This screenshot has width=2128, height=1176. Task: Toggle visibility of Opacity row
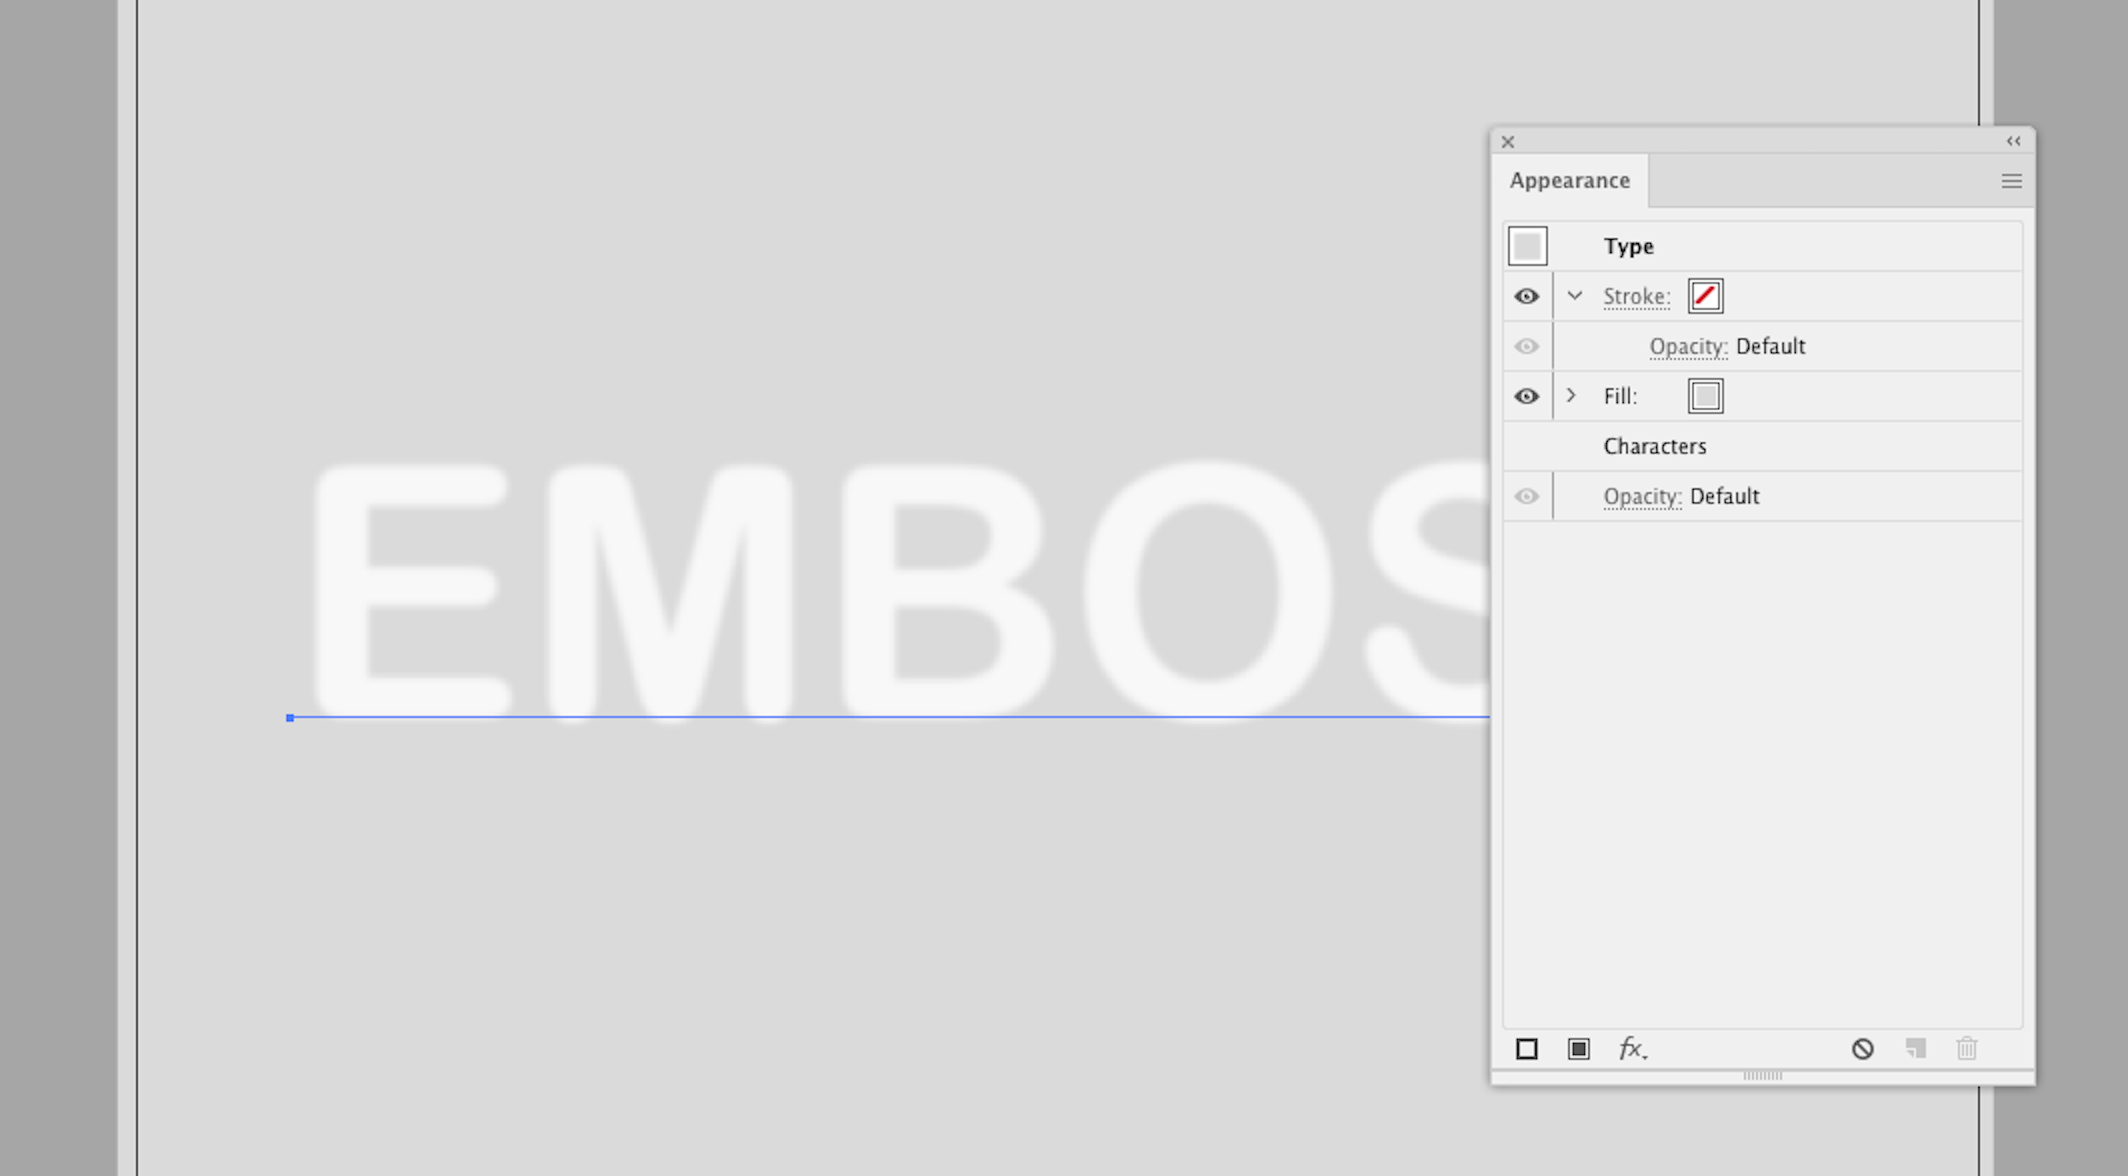1526,345
